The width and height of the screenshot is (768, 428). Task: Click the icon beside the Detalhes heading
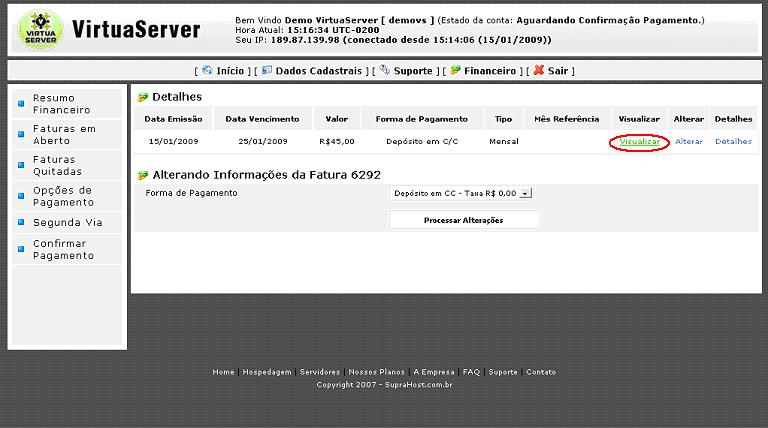pyautogui.click(x=143, y=97)
